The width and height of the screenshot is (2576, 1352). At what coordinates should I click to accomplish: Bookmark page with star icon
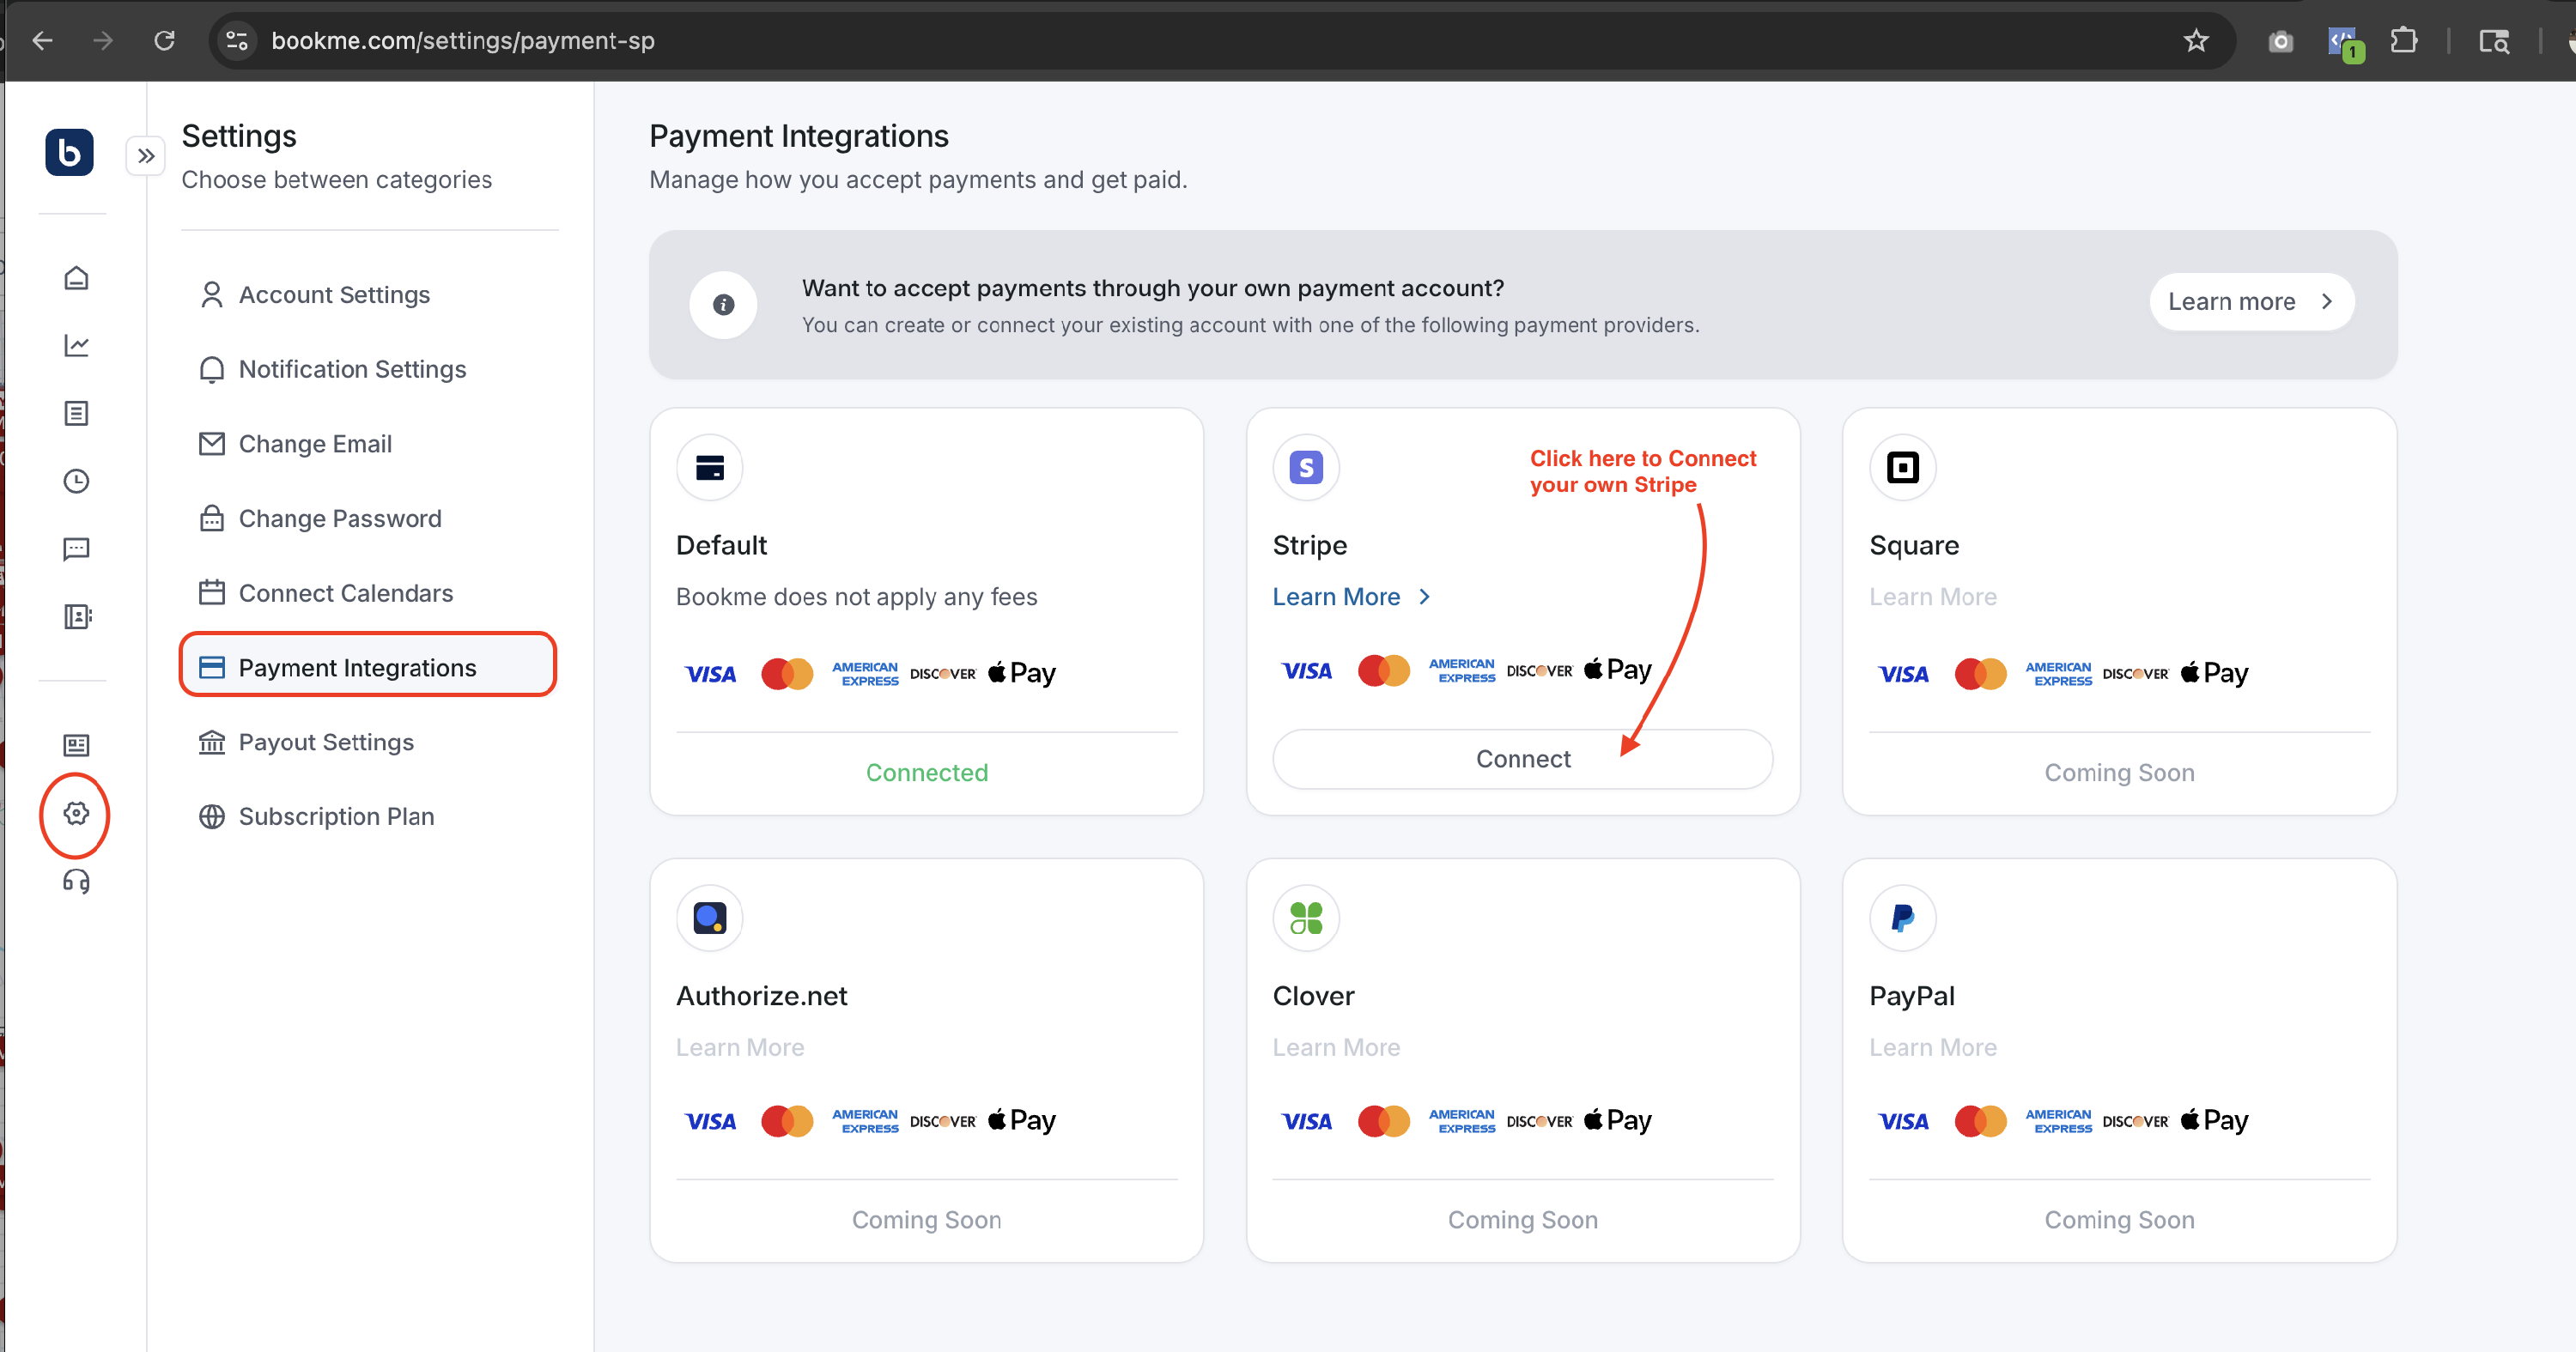click(2195, 41)
